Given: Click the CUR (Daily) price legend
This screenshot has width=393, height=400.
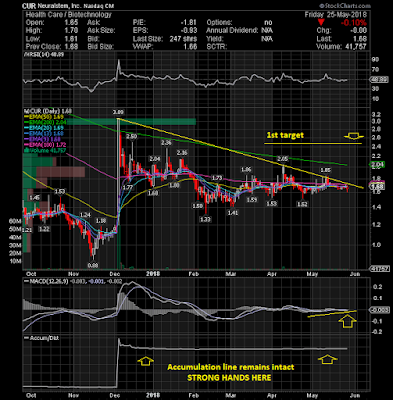Looking at the screenshot, I should [48, 111].
